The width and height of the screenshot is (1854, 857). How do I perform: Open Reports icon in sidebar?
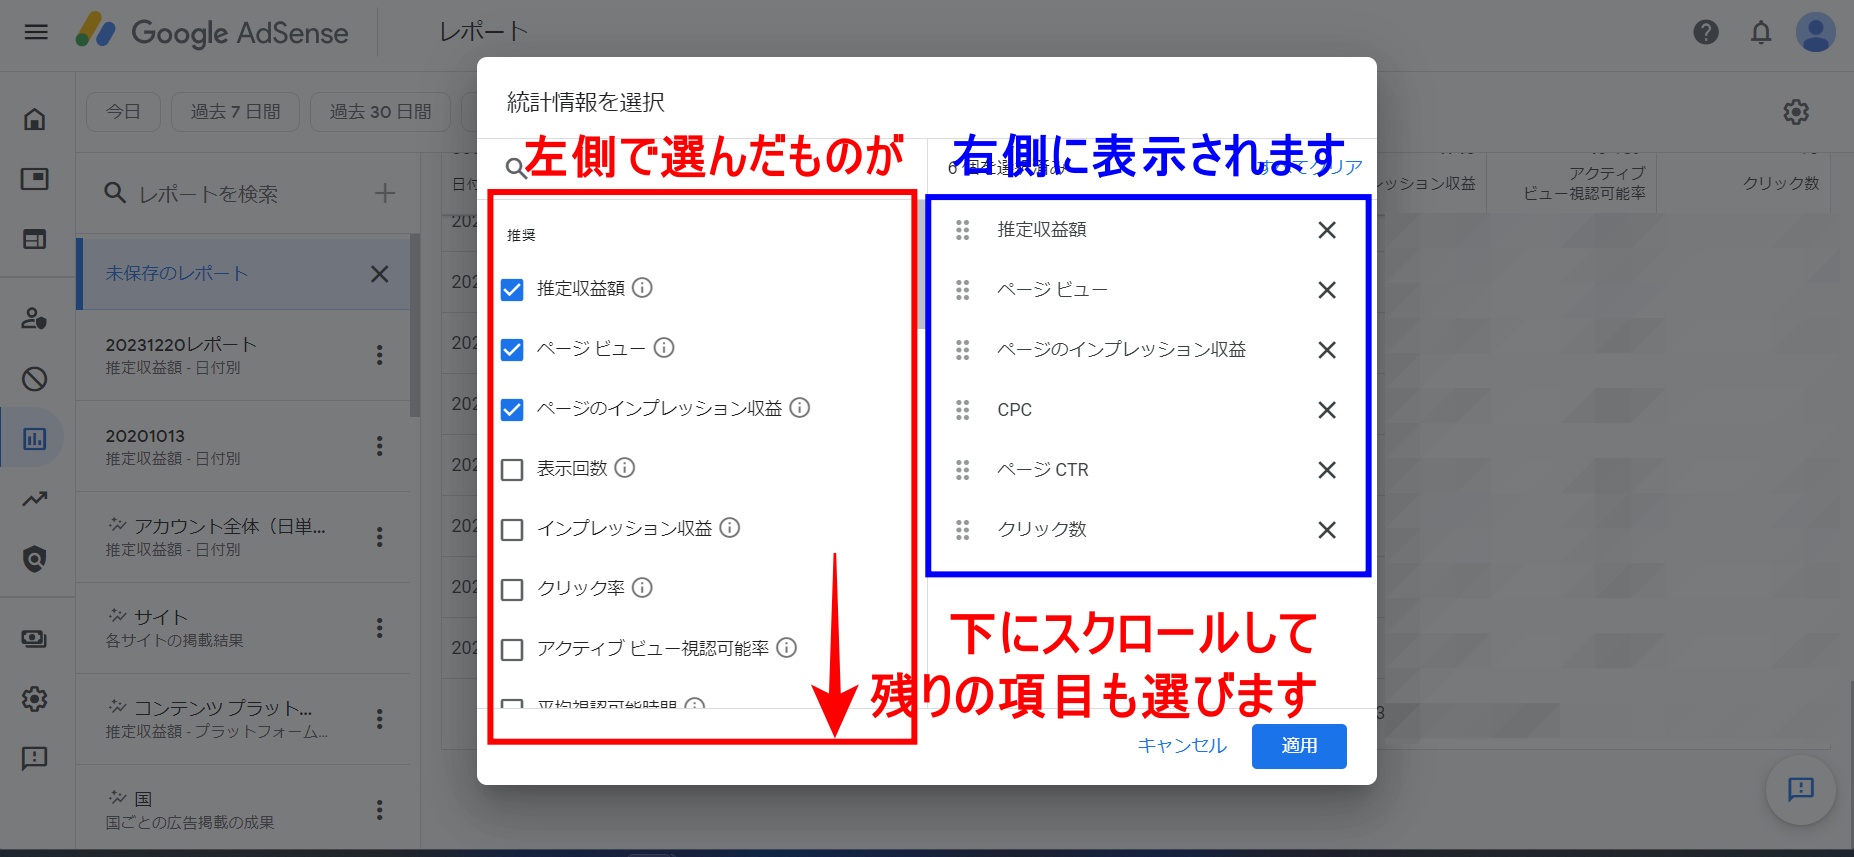click(x=35, y=438)
